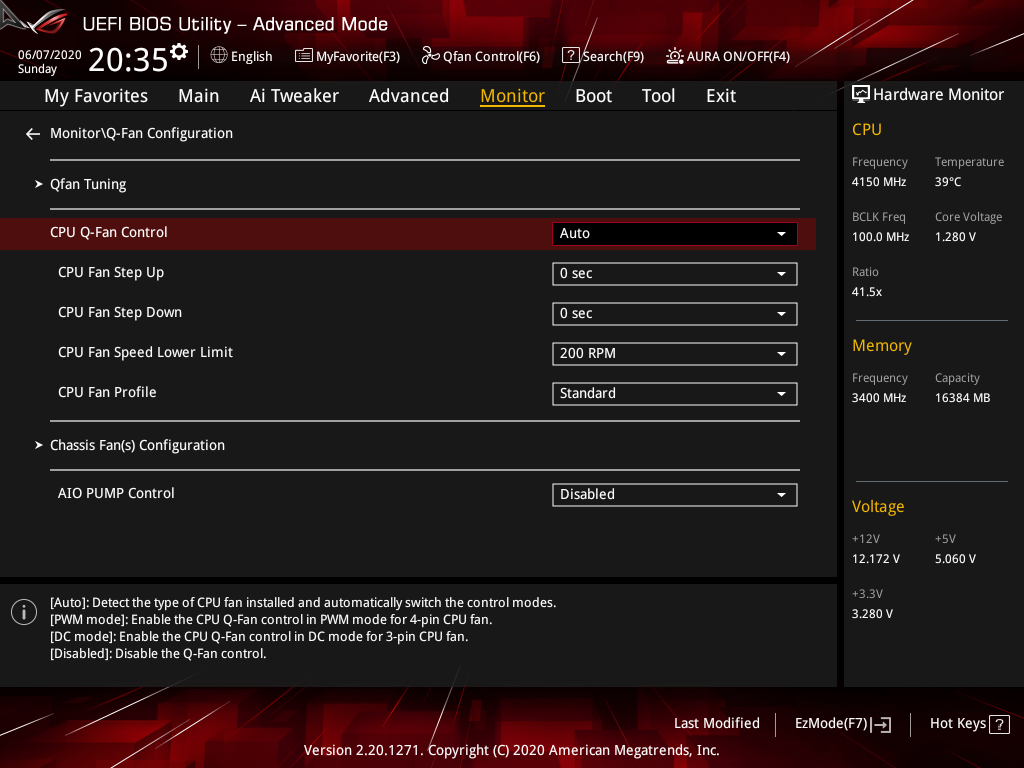Click the +12V reading 12.172 V
1024x768 pixels.
(x=876, y=559)
